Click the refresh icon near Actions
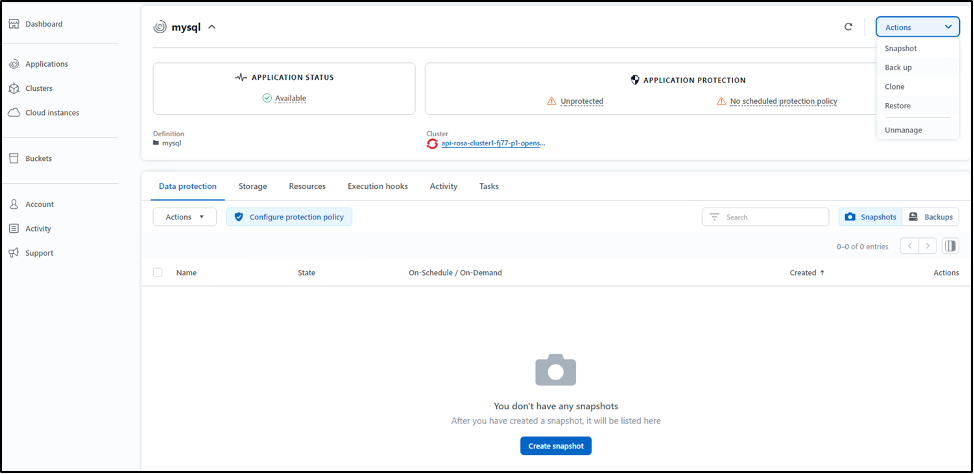The height and width of the screenshot is (474, 974). [x=849, y=27]
